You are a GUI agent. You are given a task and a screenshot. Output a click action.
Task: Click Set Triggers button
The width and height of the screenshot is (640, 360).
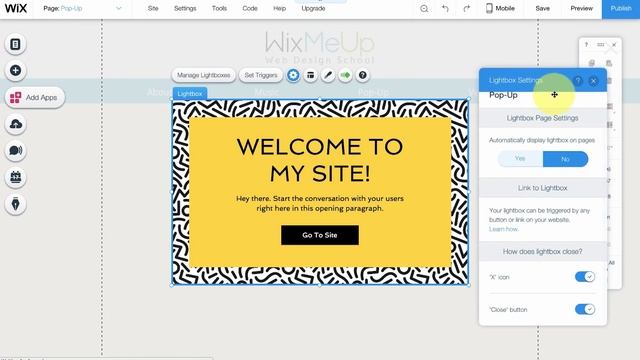pos(261,75)
